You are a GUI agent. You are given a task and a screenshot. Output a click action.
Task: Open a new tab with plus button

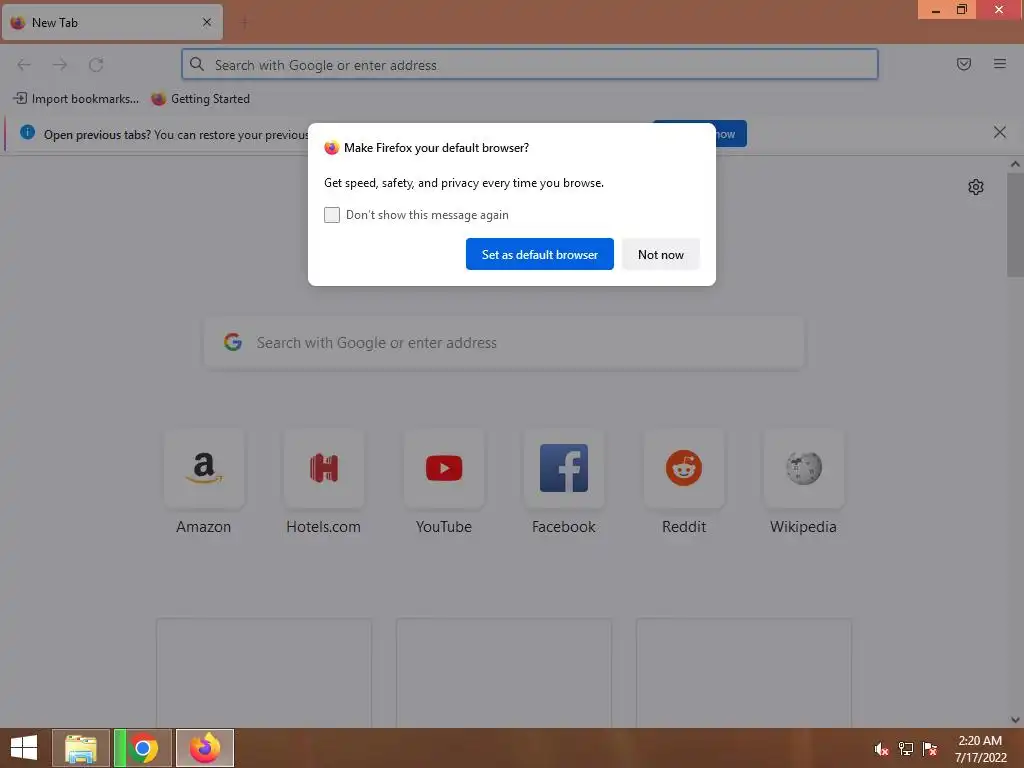coord(244,23)
